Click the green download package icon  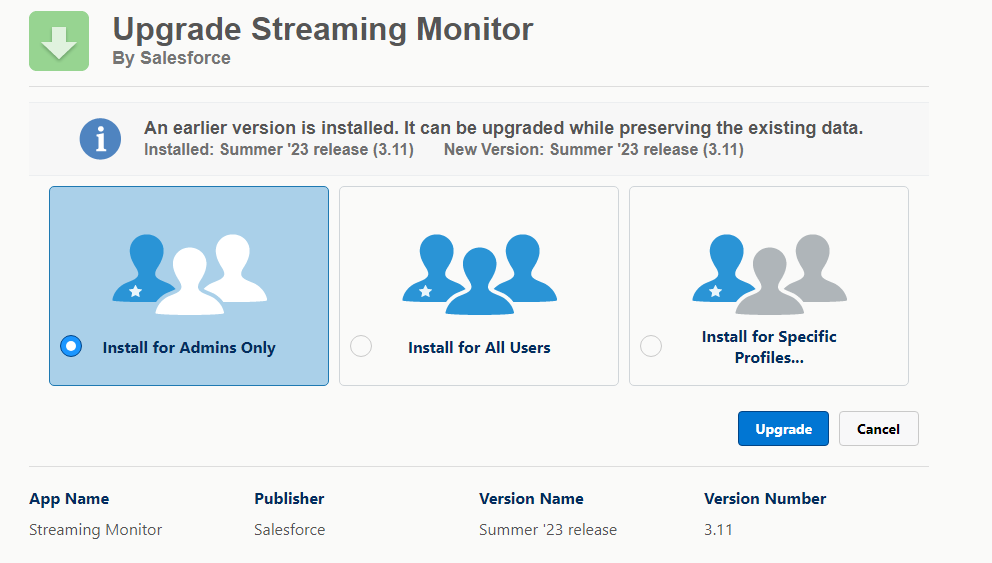[x=59, y=41]
